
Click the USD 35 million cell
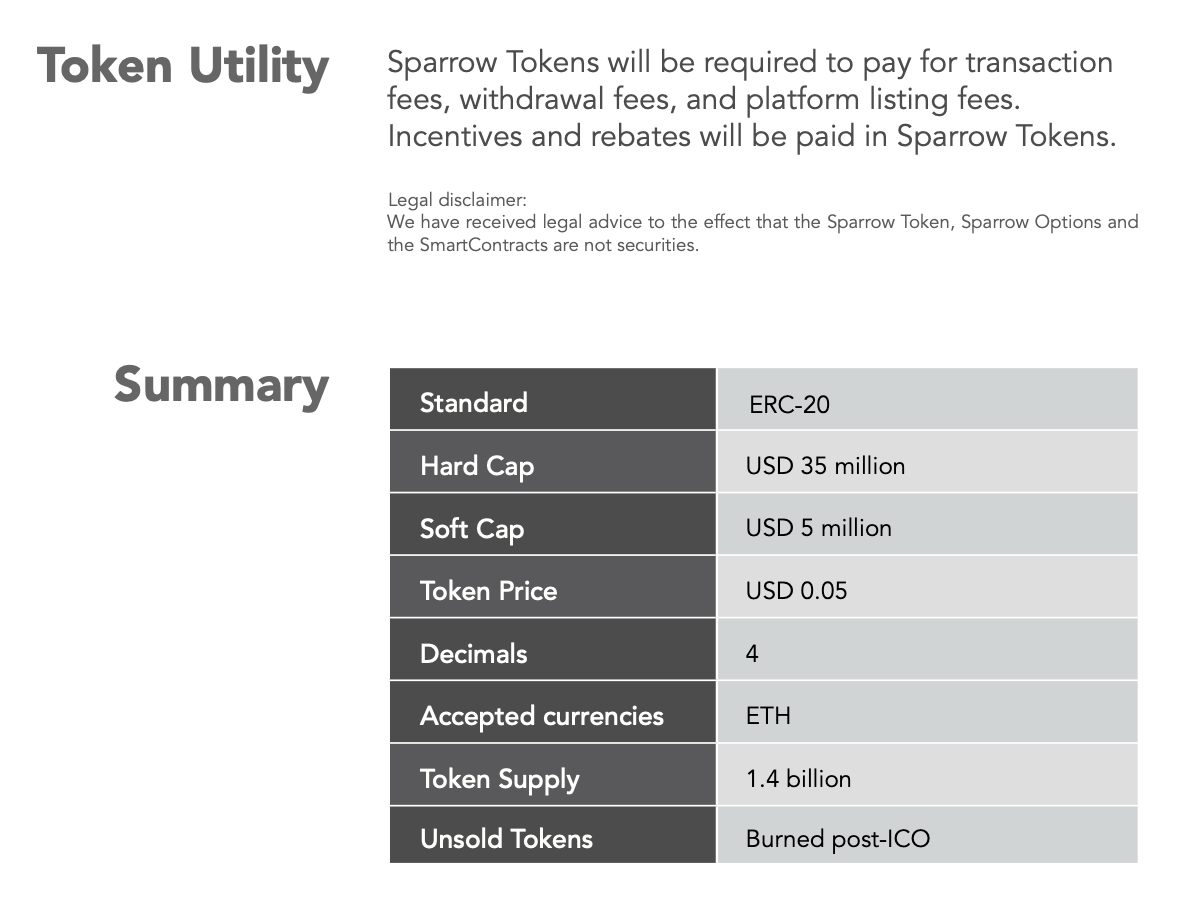[x=927, y=462]
